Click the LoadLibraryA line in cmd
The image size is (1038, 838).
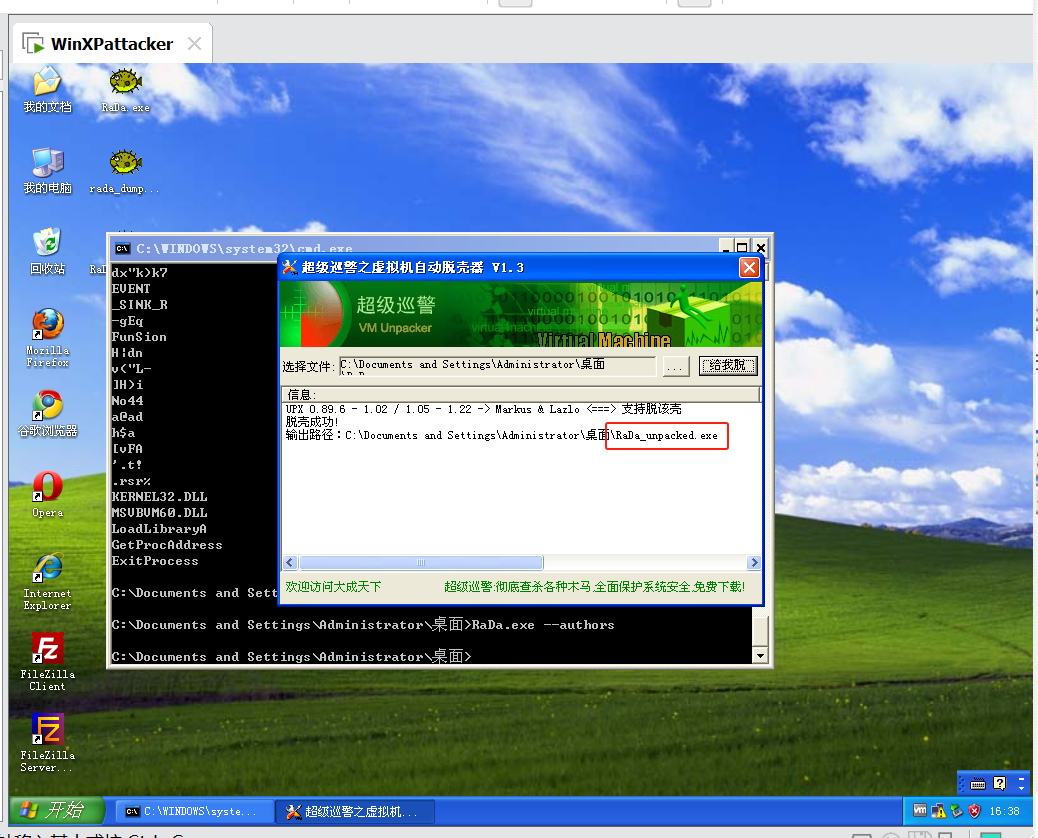(159, 529)
